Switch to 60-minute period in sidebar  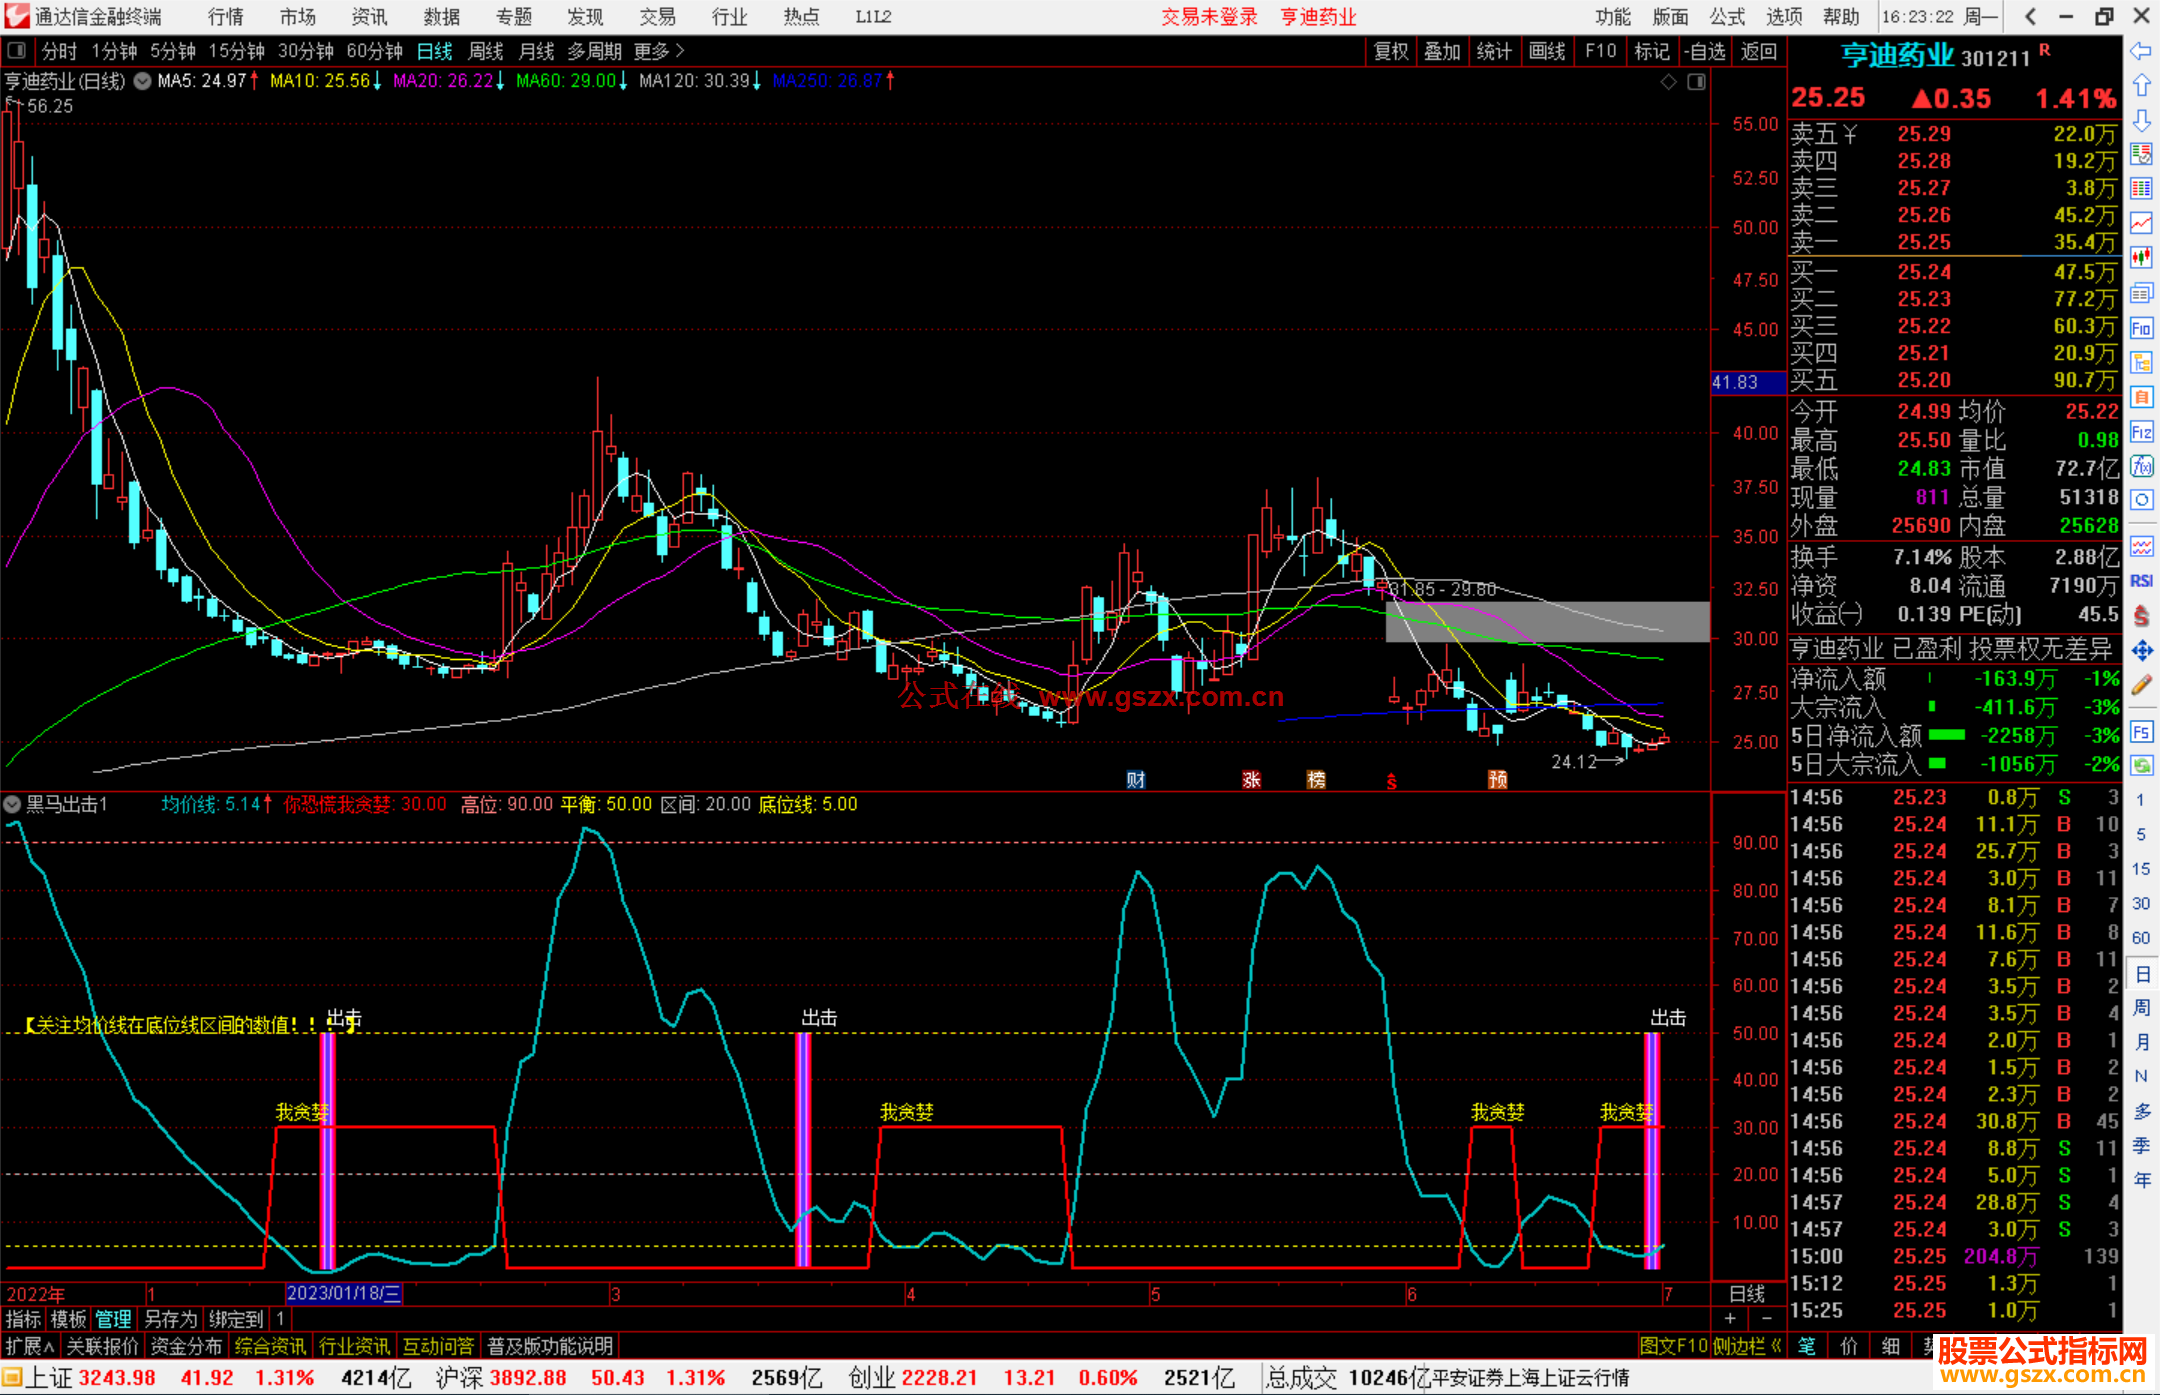pyautogui.click(x=2141, y=938)
